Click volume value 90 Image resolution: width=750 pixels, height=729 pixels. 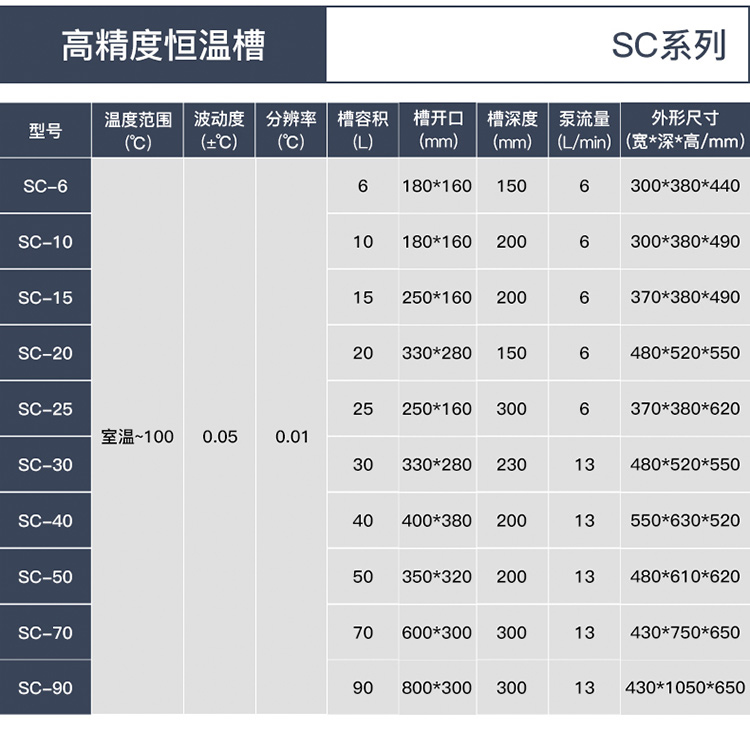click(x=363, y=688)
